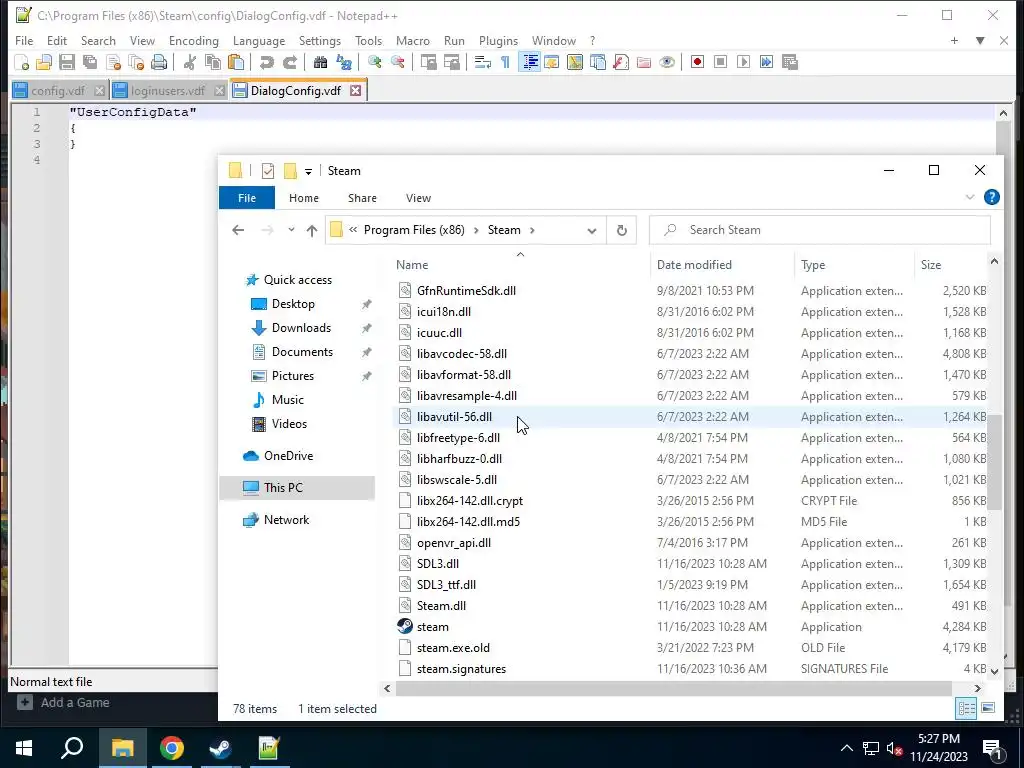
Task: Go up one folder in Explorer
Action: (312, 230)
